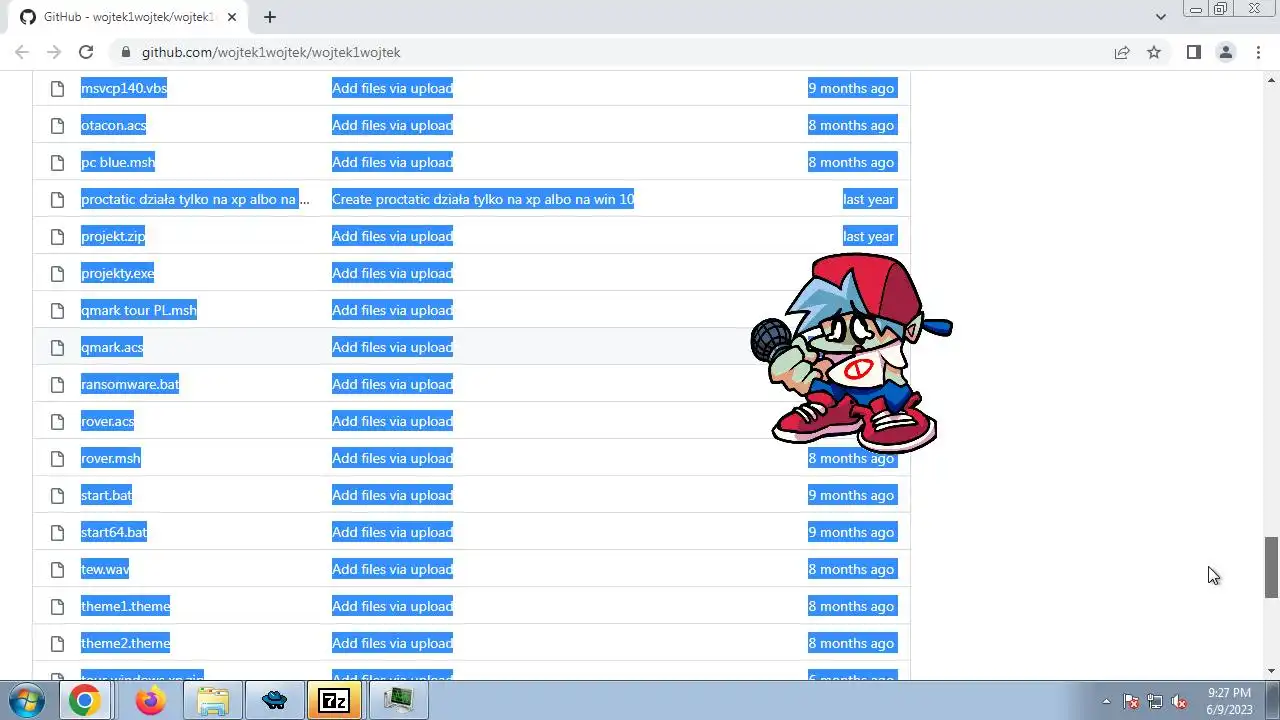Viewport: 1280px width, 720px height.
Task: Open Chrome from the taskbar
Action: [84, 701]
